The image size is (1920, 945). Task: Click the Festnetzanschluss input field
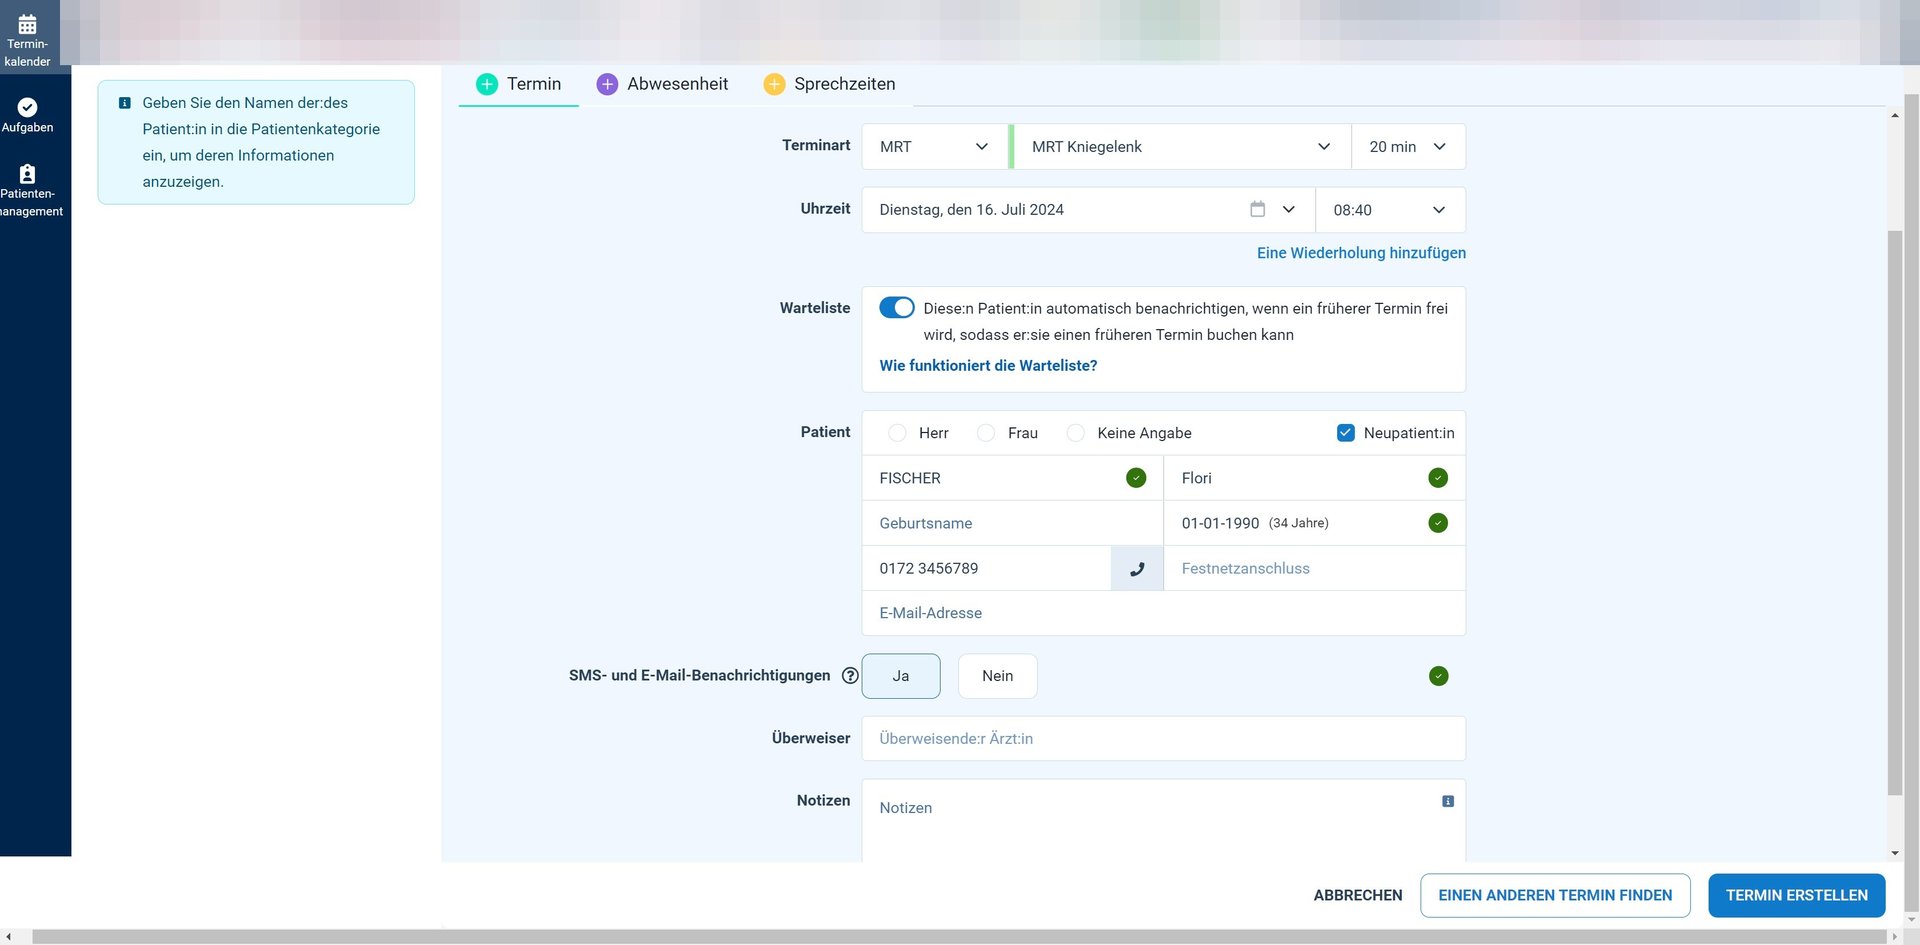(1315, 568)
